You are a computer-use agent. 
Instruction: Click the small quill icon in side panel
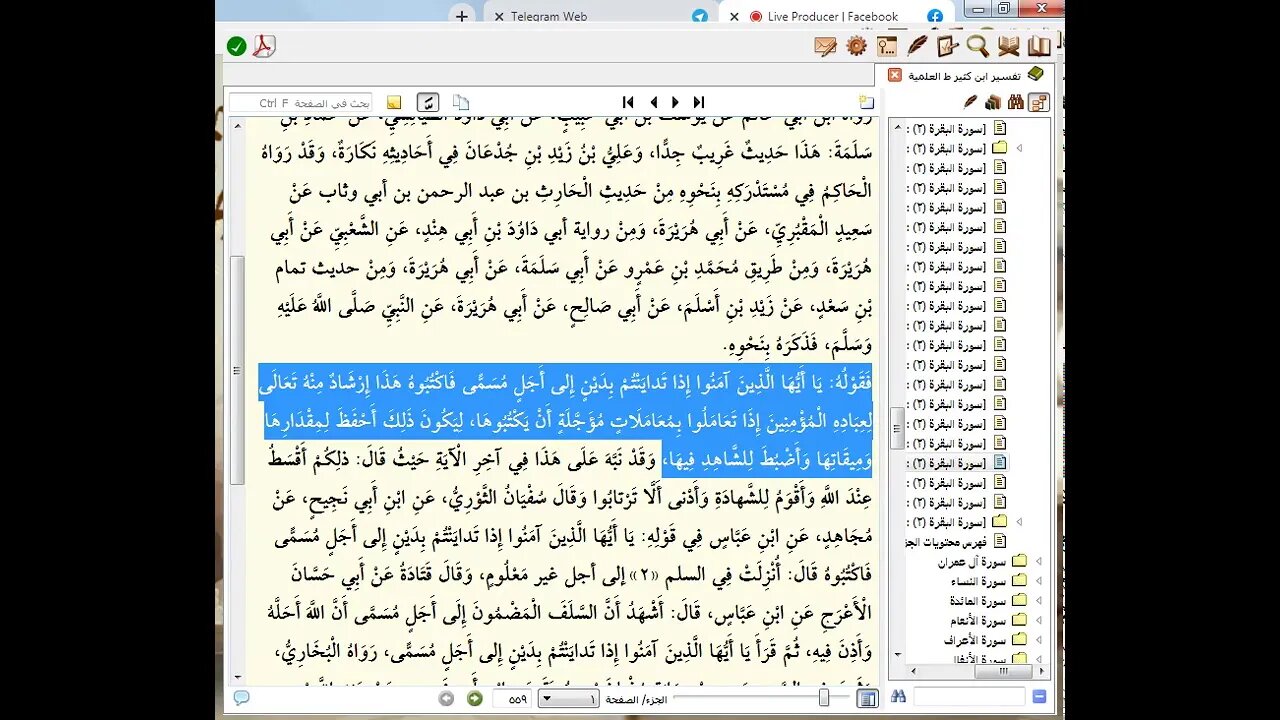[970, 102]
